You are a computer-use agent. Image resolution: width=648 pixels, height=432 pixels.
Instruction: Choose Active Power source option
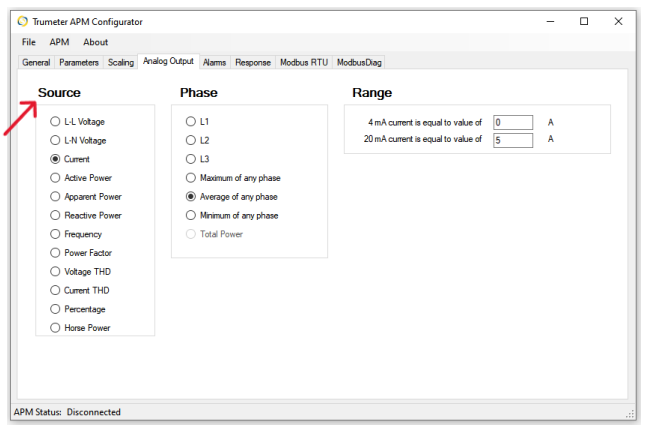pos(81,178)
